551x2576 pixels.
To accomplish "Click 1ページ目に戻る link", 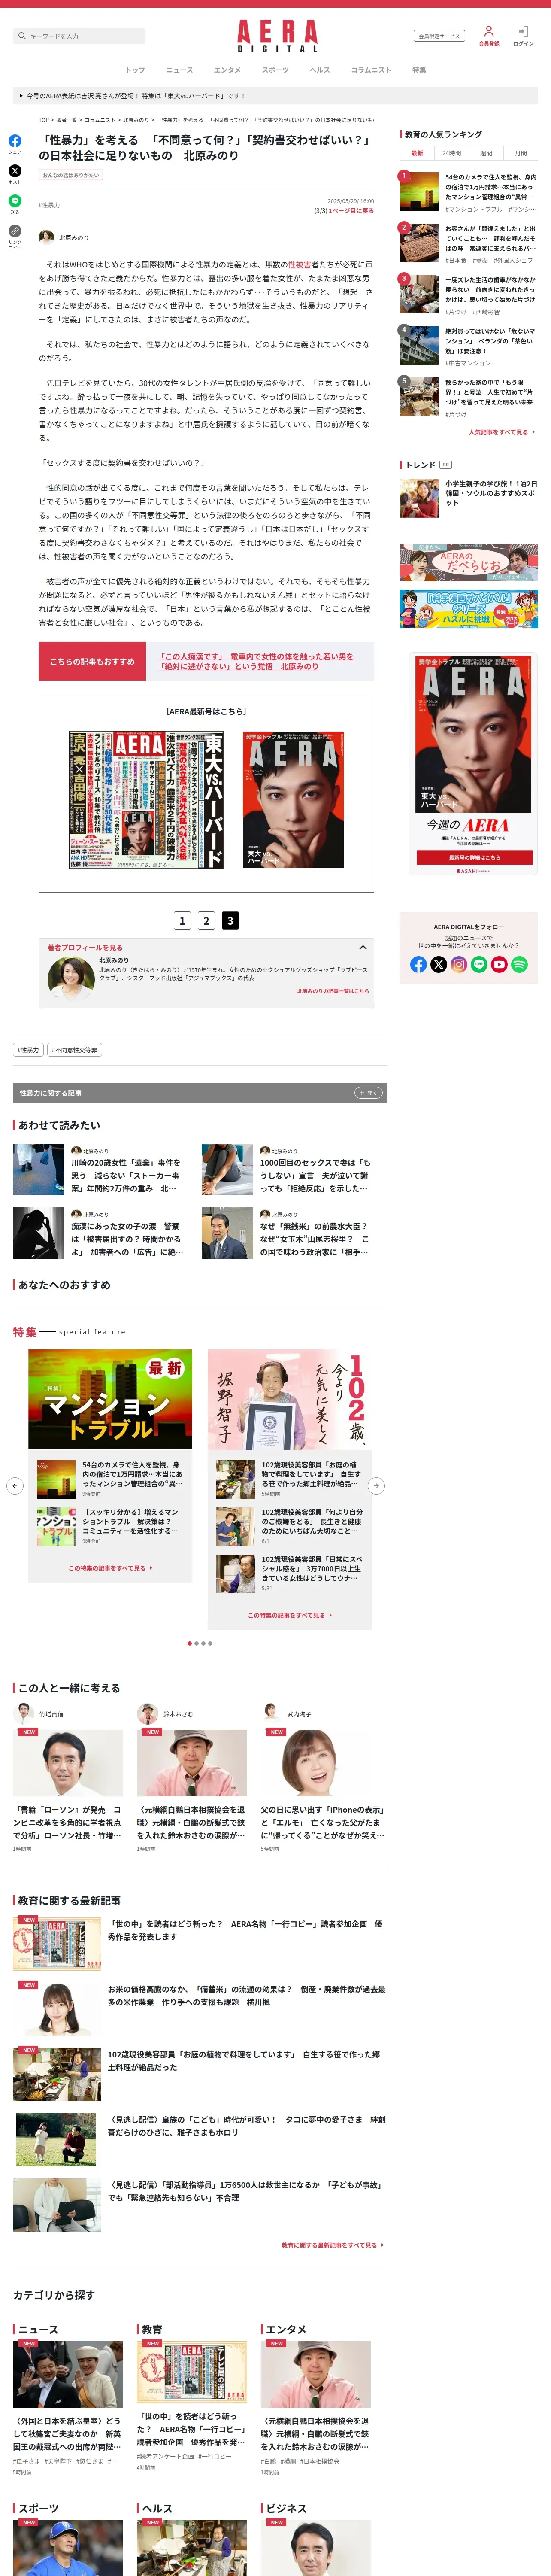I will tap(351, 211).
